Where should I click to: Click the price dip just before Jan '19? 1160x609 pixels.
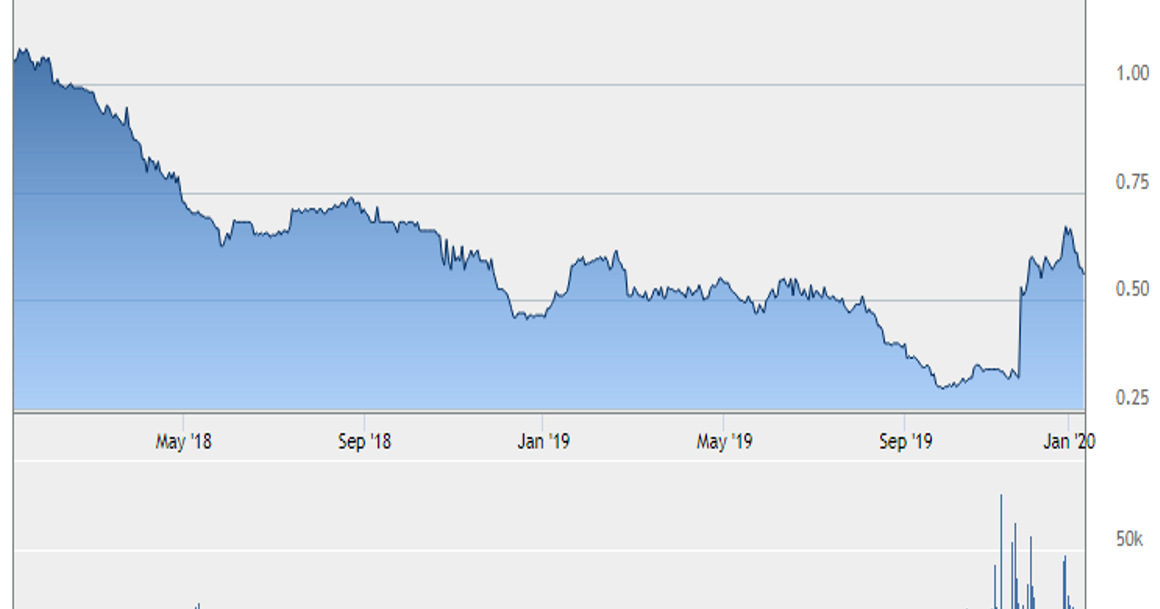[527, 317]
